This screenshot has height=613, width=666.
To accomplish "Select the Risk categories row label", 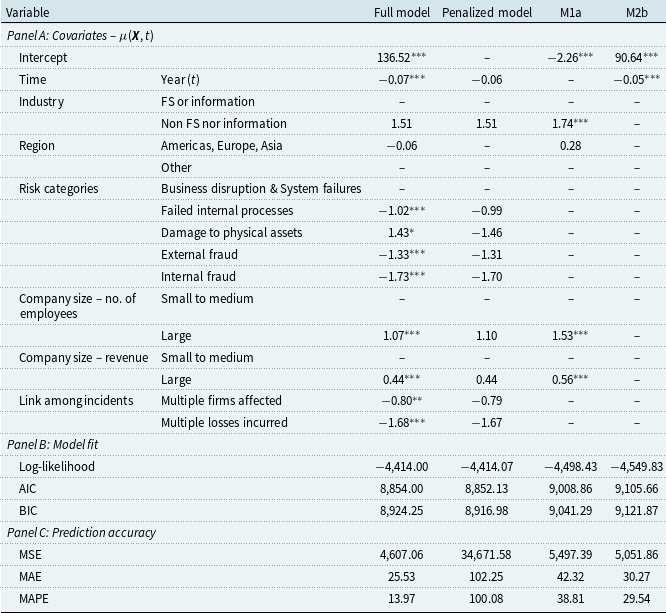I will [x=58, y=189].
